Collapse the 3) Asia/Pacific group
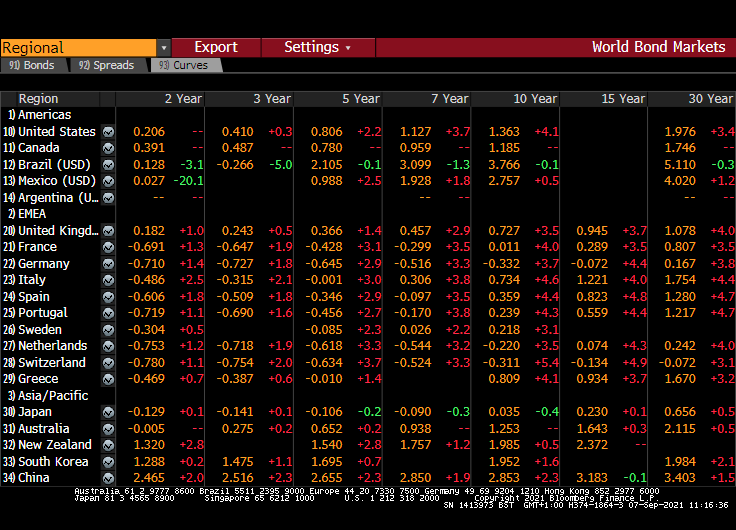This screenshot has height=530, width=736. tap(48, 396)
